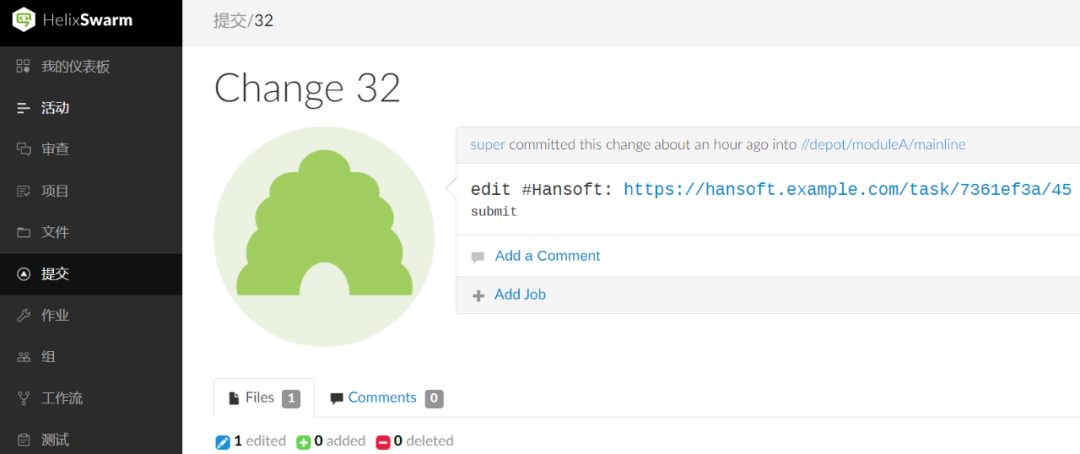The width and height of the screenshot is (1080, 454).
Task: Click the 作业 wrench icon
Action: (x=24, y=315)
